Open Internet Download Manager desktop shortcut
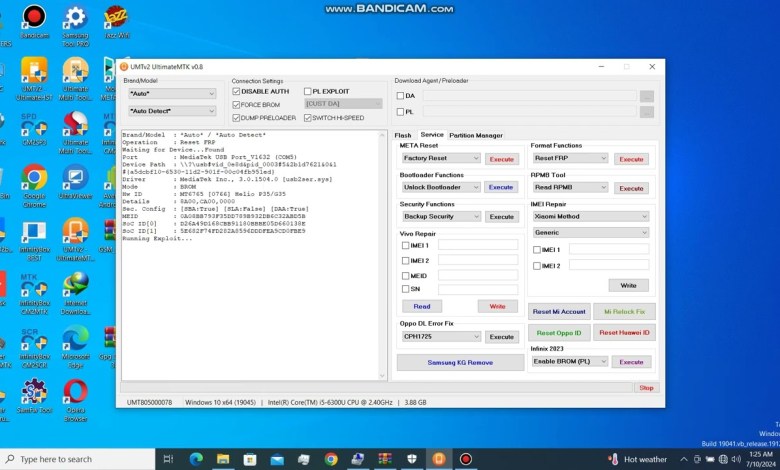This screenshot has width=780, height=470. click(75, 293)
